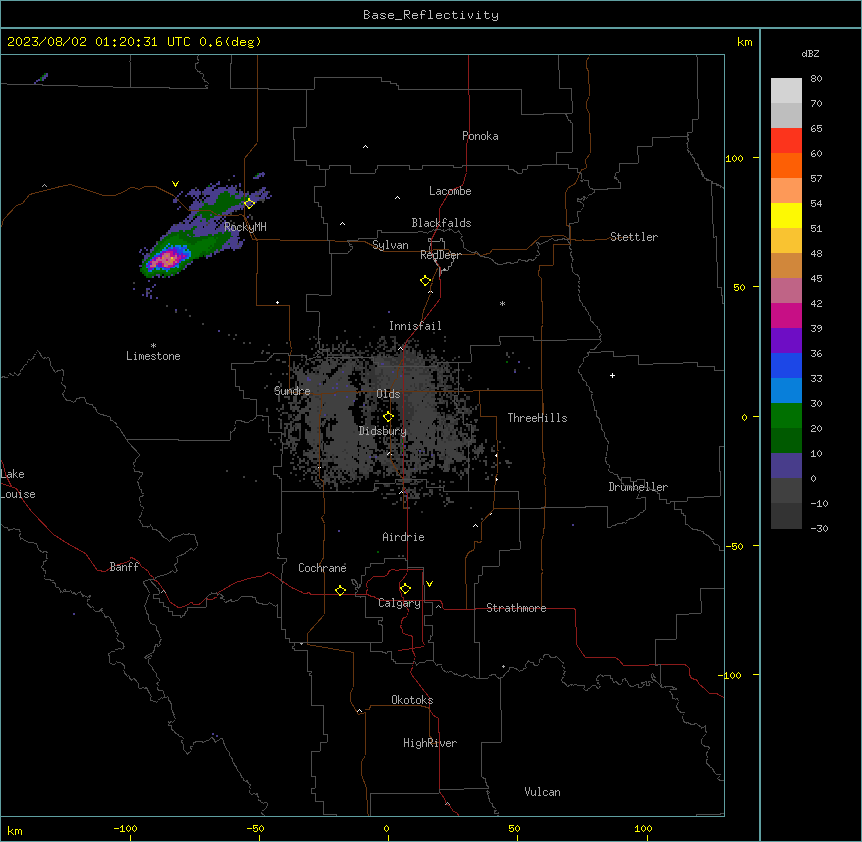
Task: Select the magenta 39-42 dBZ legend swatch
Action: click(786, 315)
